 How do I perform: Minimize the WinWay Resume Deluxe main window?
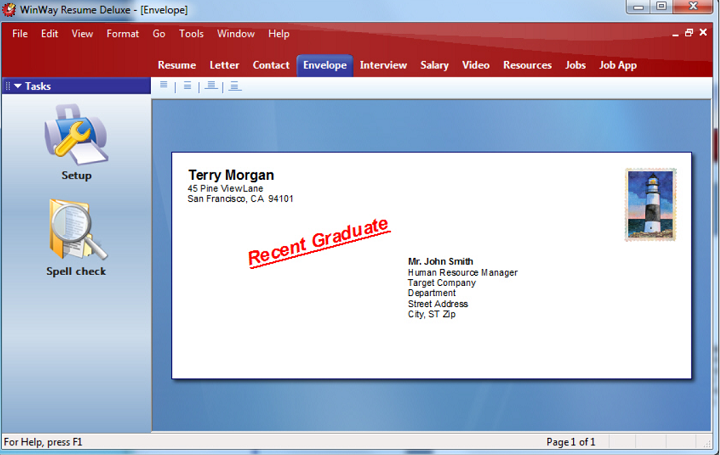click(638, 7)
